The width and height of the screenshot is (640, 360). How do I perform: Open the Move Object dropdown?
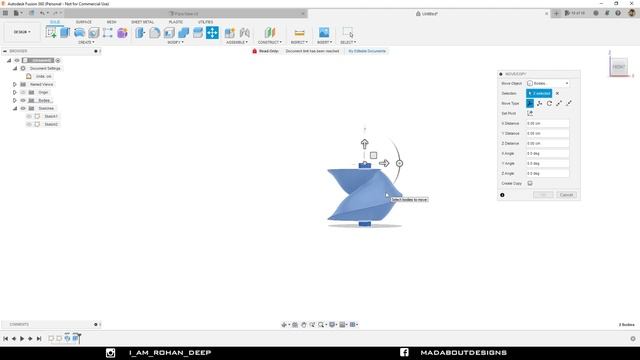(x=548, y=83)
